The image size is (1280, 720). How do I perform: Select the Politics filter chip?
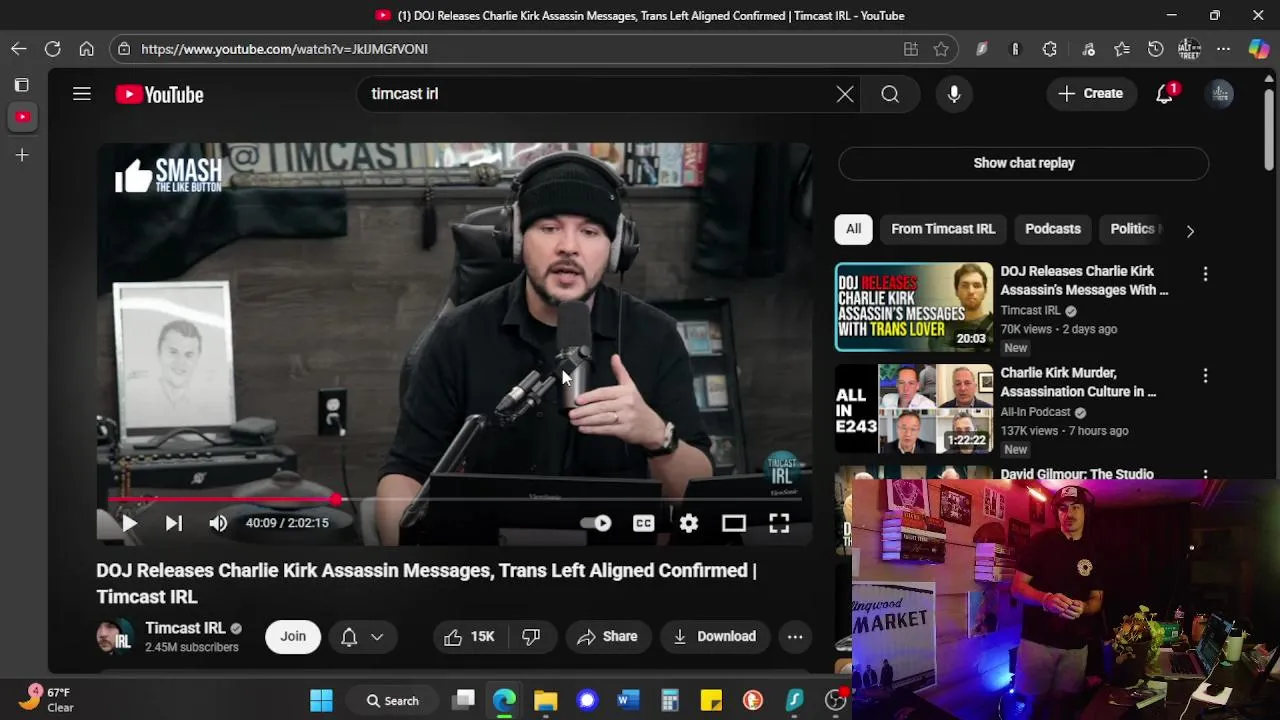click(x=1132, y=229)
